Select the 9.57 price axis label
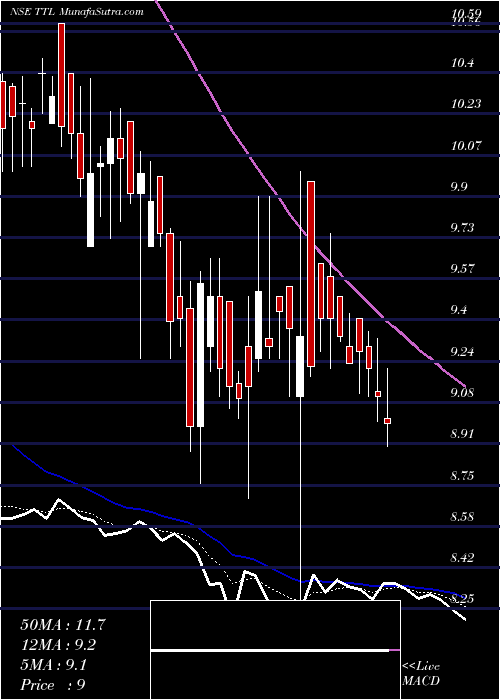500x700 pixels. click(x=464, y=269)
